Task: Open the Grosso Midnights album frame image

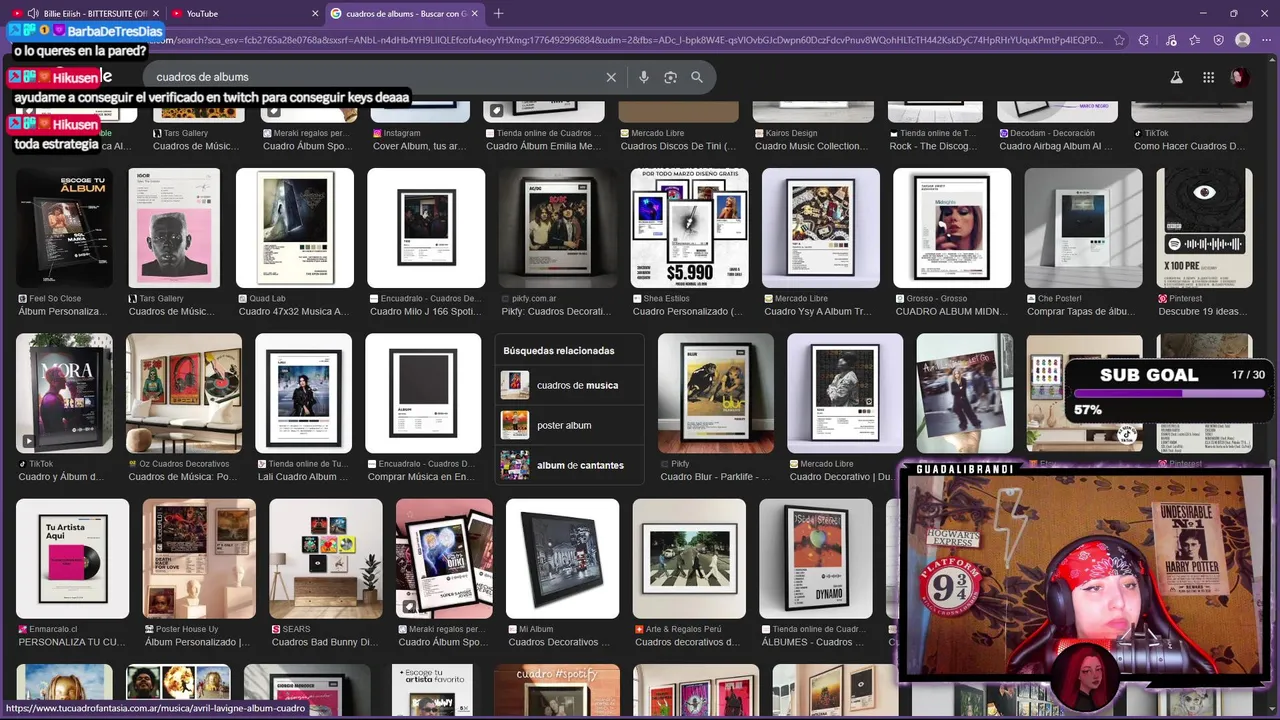Action: coord(952,228)
